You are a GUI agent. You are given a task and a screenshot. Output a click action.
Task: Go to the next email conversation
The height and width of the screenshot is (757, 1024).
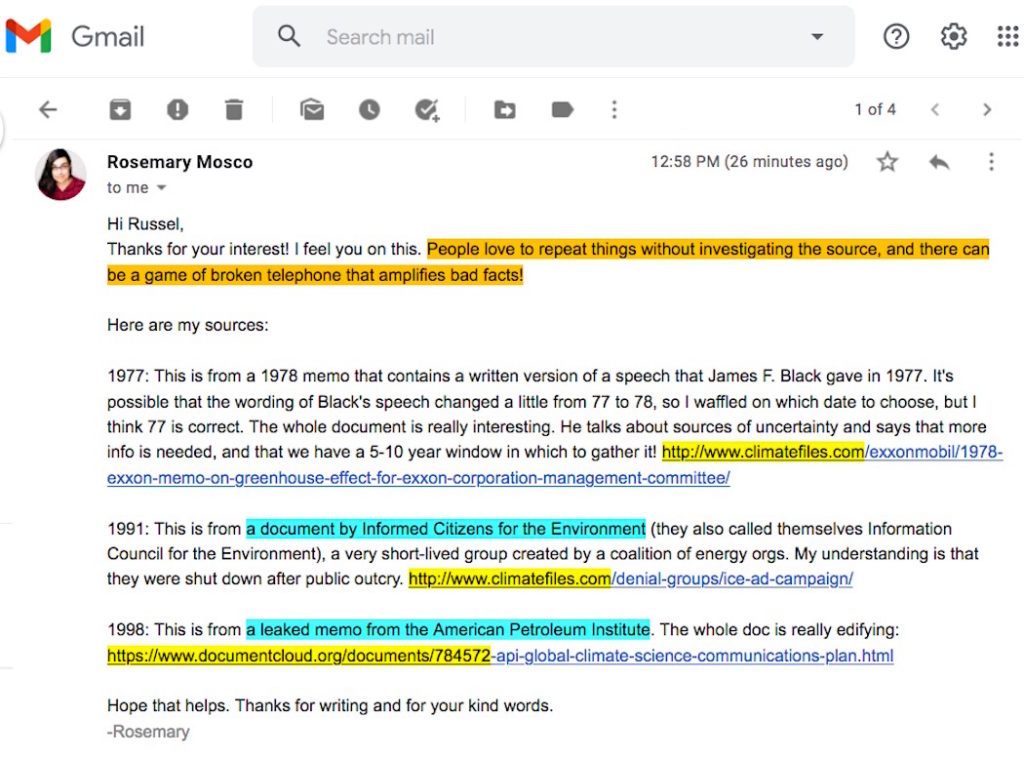pos(987,110)
